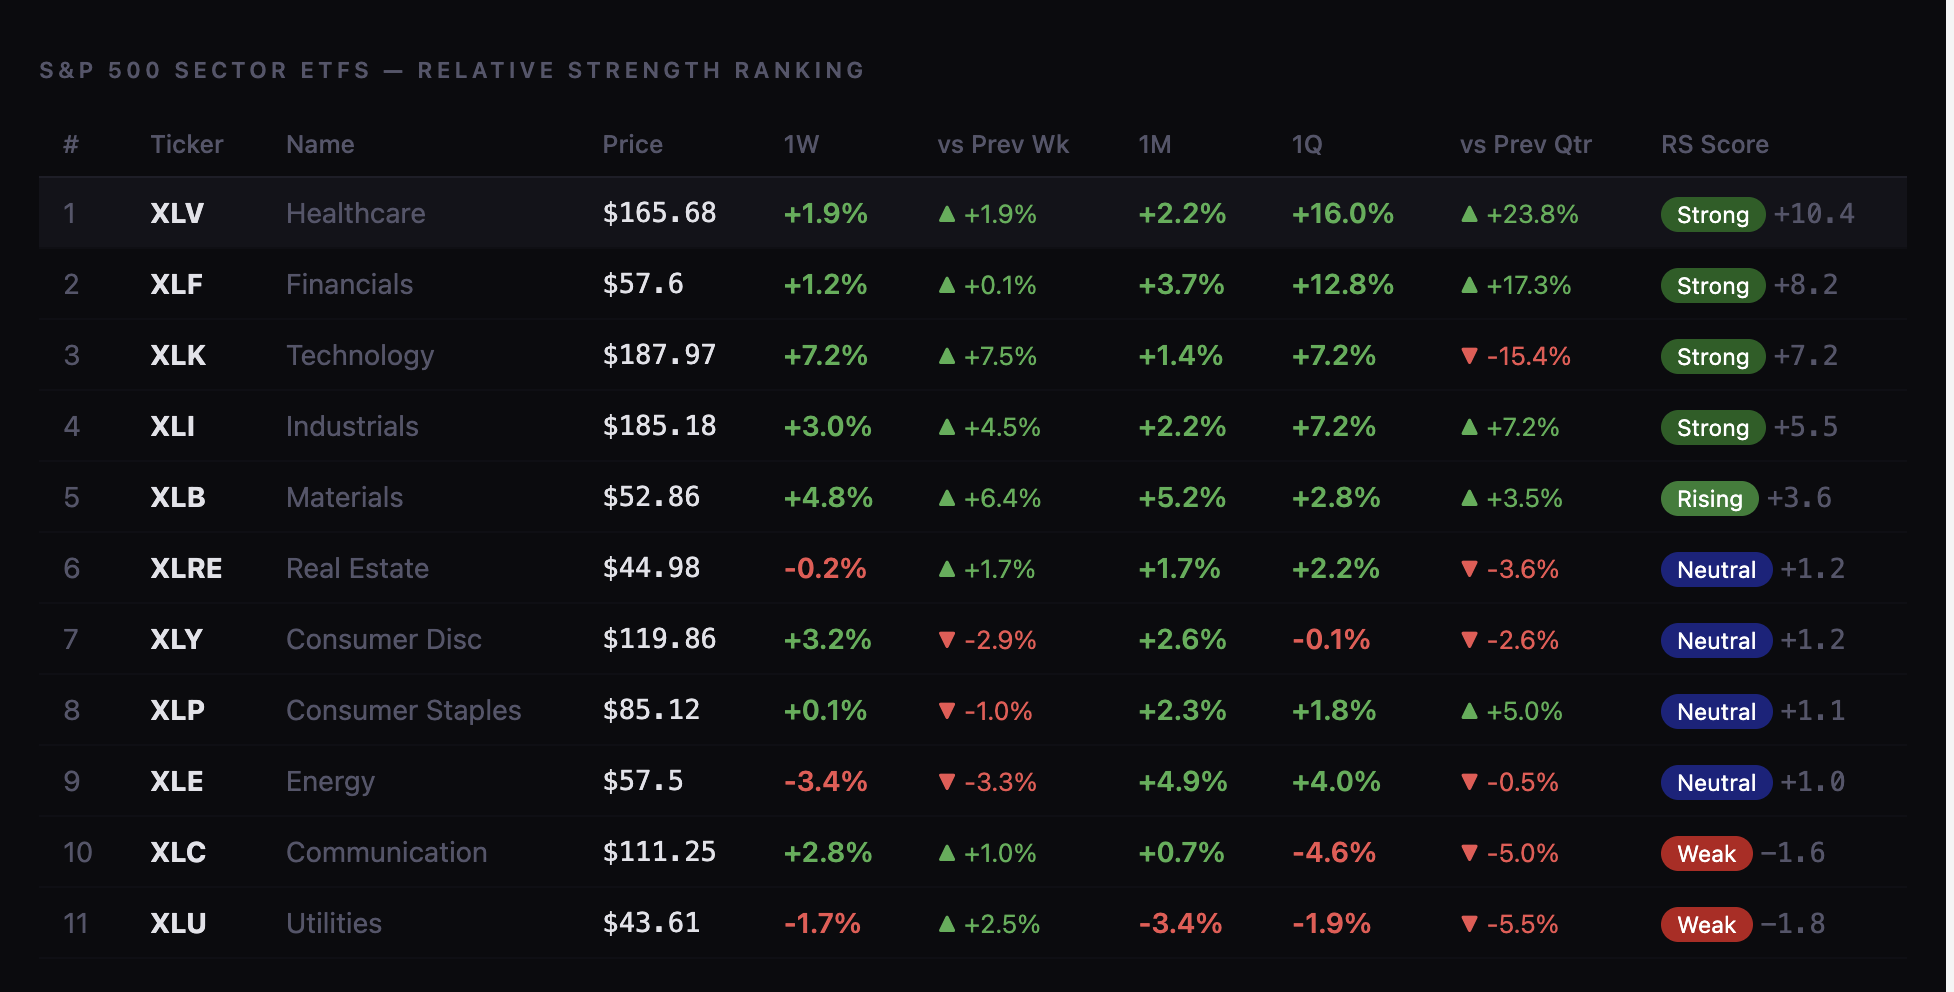
Task: Click the $187.97 price
Action: click(x=659, y=355)
